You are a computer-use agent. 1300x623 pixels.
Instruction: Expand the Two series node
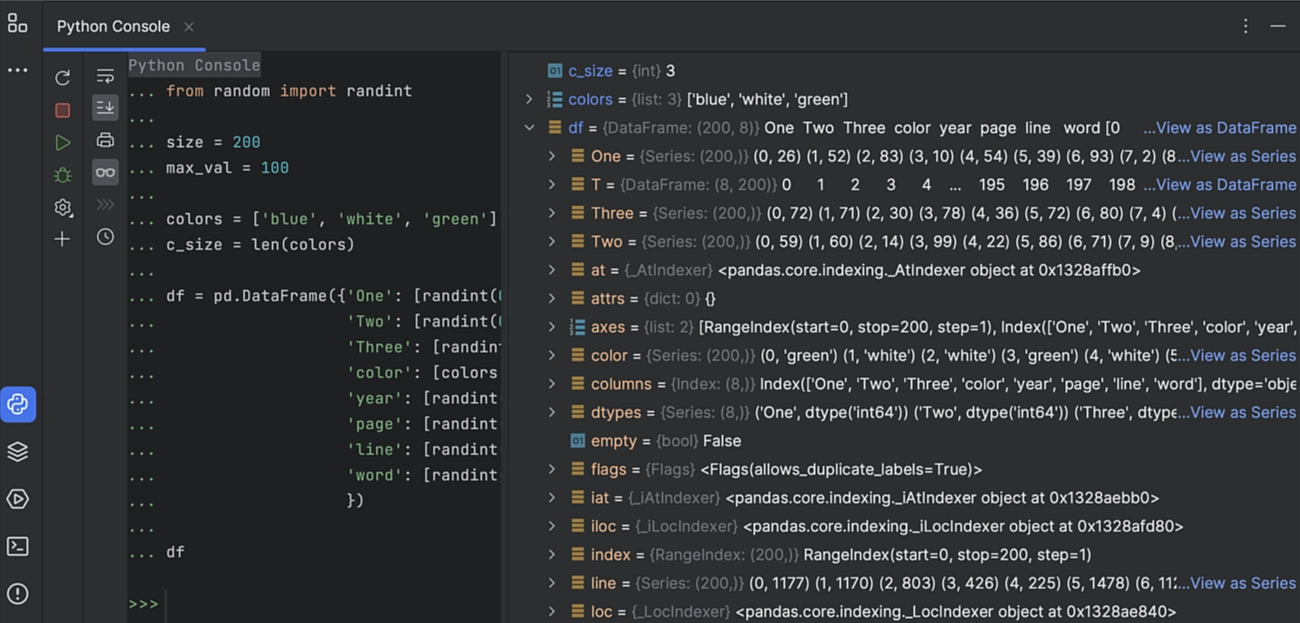552,242
